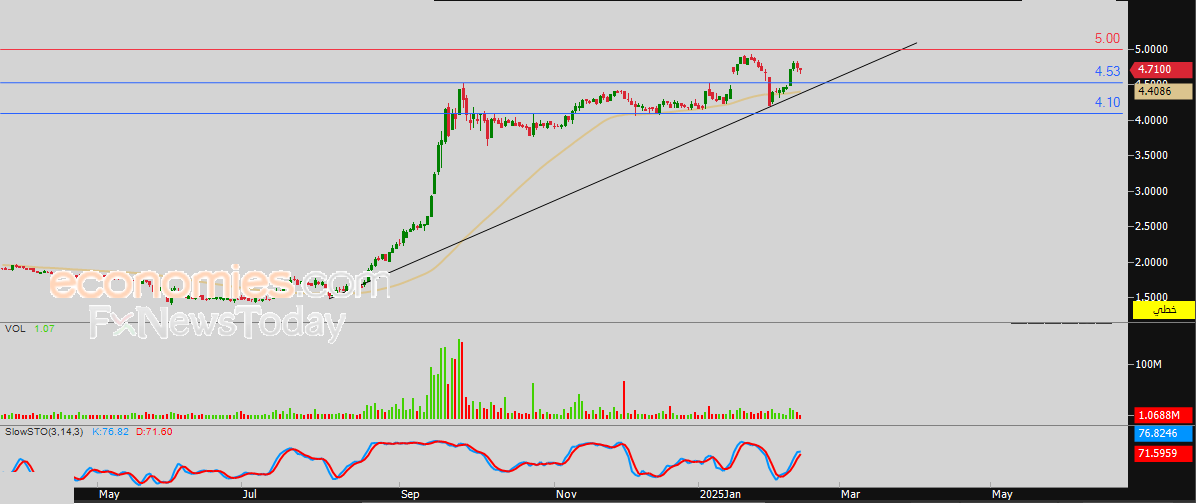Click the Mar date on the time axis
This screenshot has height=504, width=1196.
pyautogui.click(x=849, y=495)
